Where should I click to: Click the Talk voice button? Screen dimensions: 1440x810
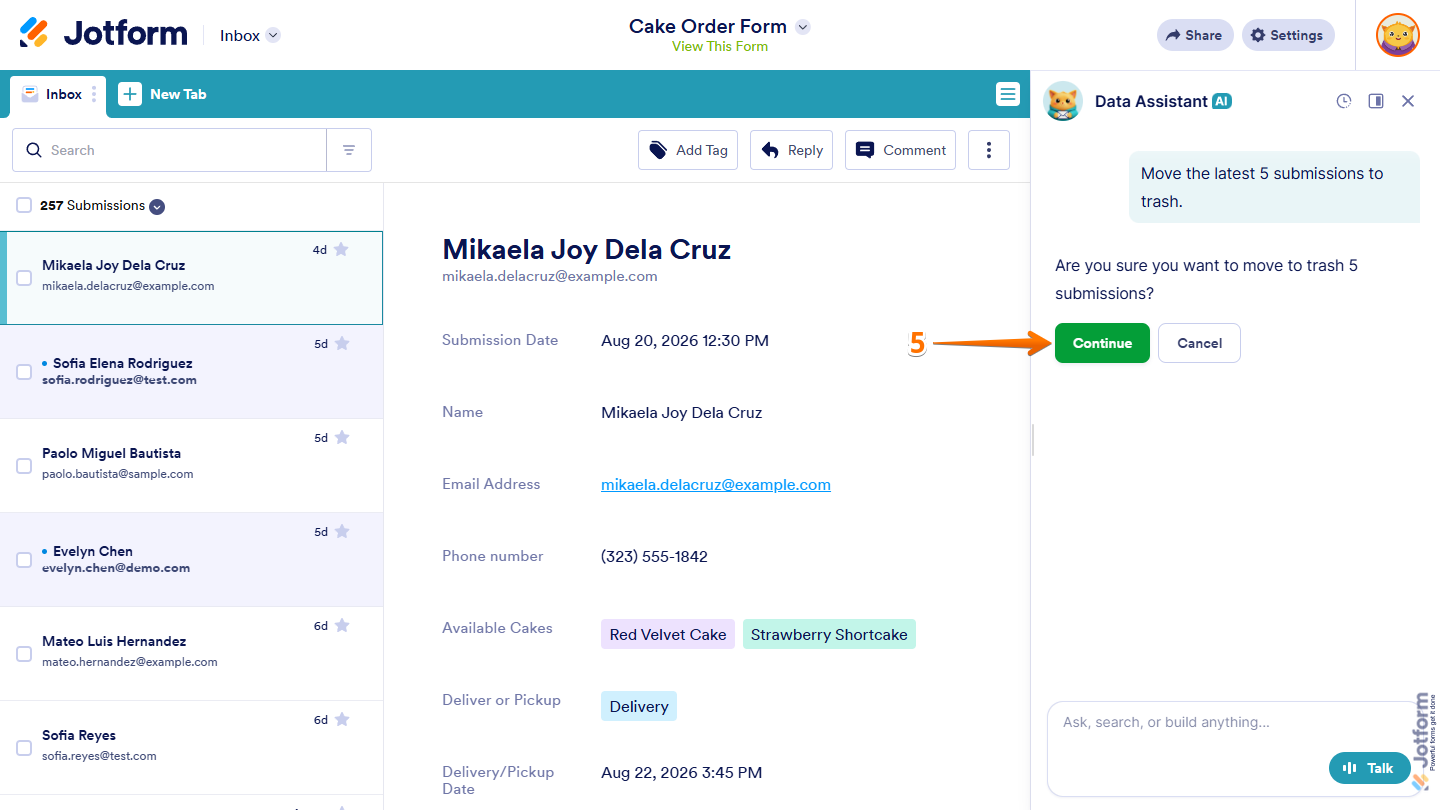[x=1369, y=768]
